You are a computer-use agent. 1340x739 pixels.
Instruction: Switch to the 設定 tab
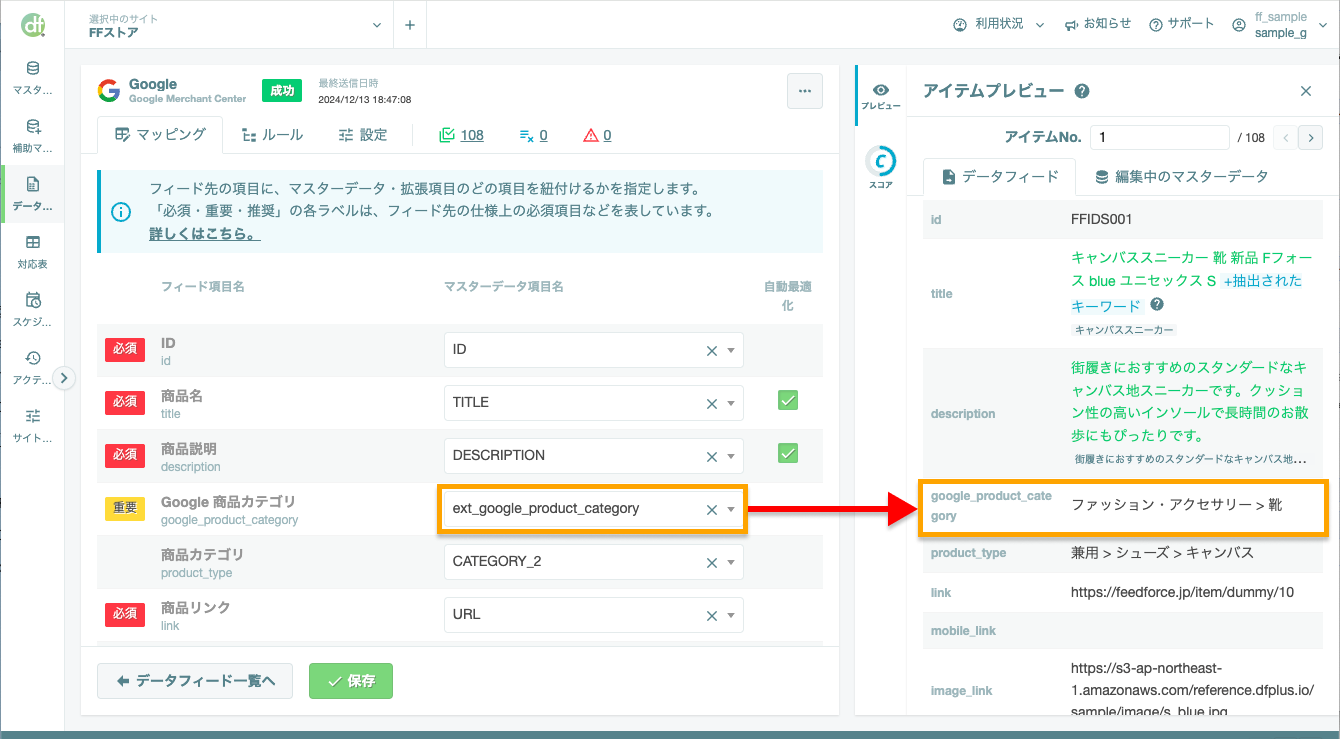pos(363,135)
